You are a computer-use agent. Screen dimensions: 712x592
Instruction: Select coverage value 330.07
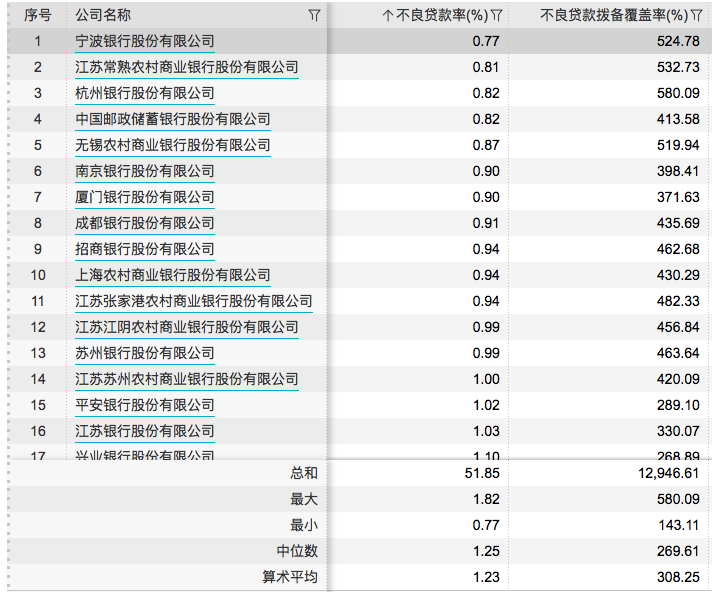coord(678,431)
